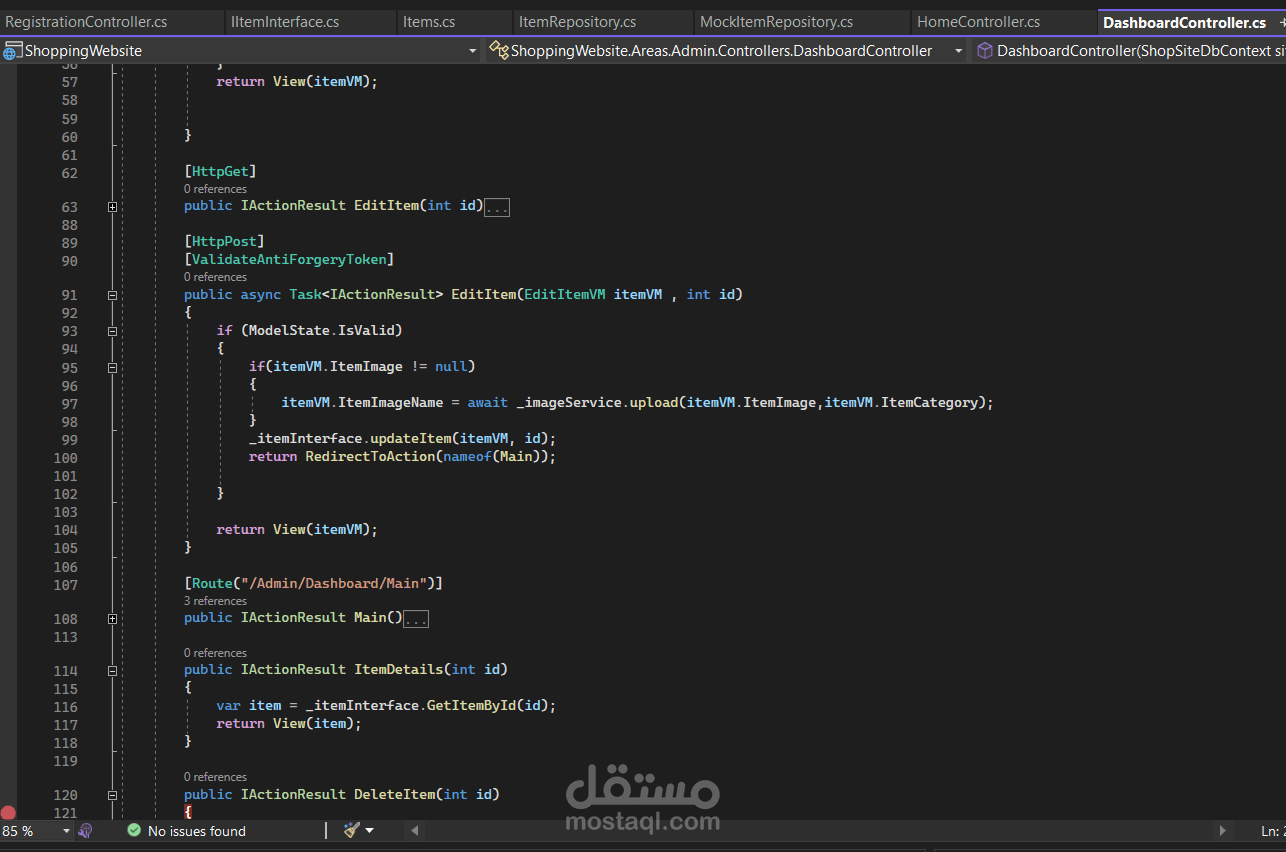The height and width of the screenshot is (852, 1286).
Task: Click the ellipsis box after Main()
Action: click(x=416, y=619)
